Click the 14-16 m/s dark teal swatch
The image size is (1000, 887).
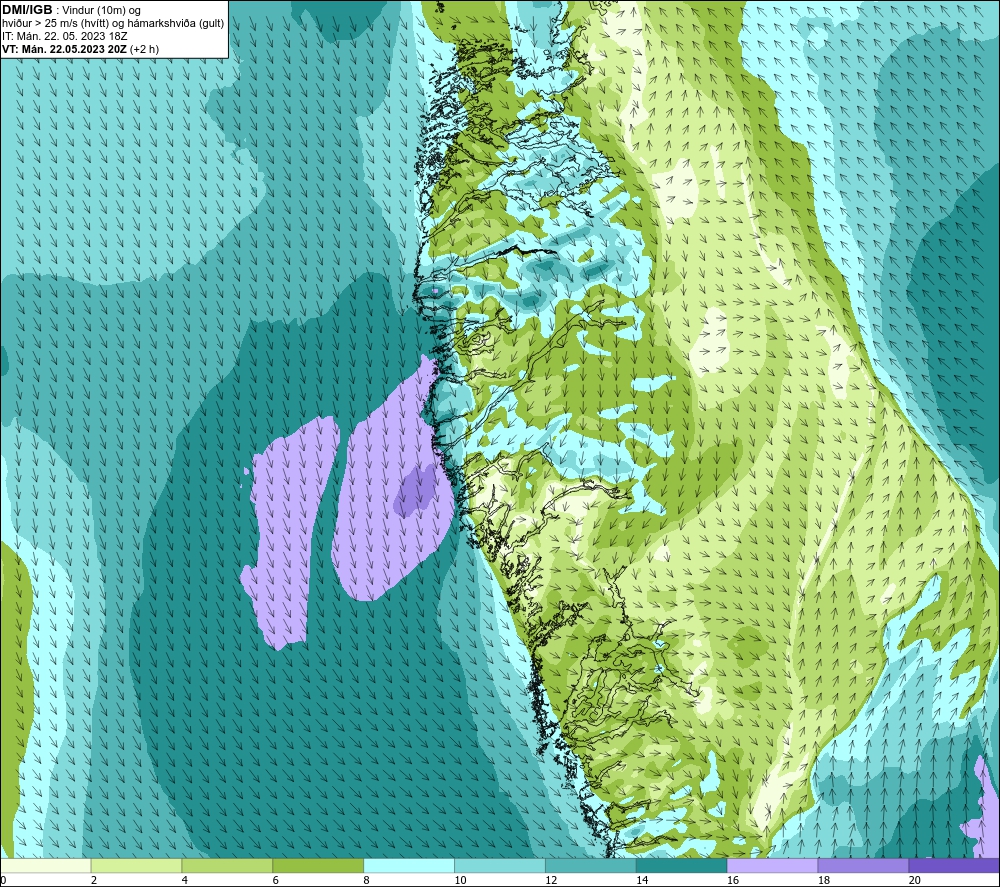click(x=682, y=865)
